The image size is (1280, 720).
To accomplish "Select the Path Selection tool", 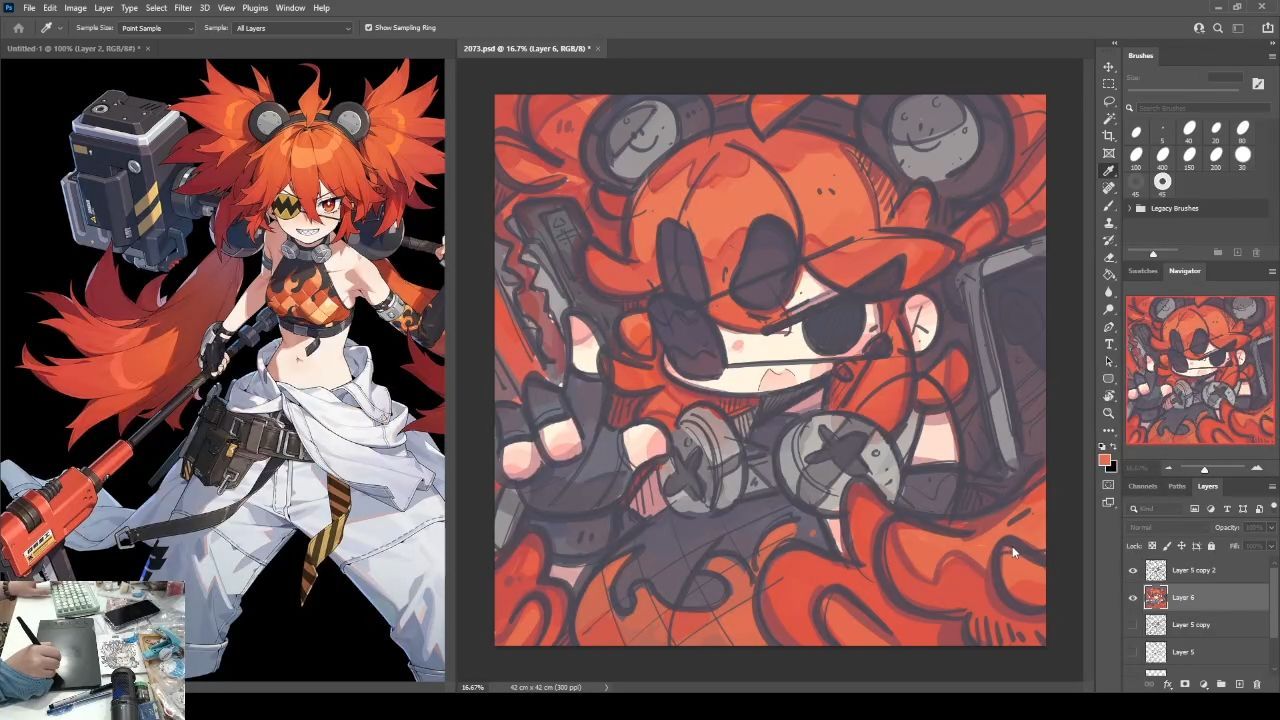I will [x=1108, y=361].
